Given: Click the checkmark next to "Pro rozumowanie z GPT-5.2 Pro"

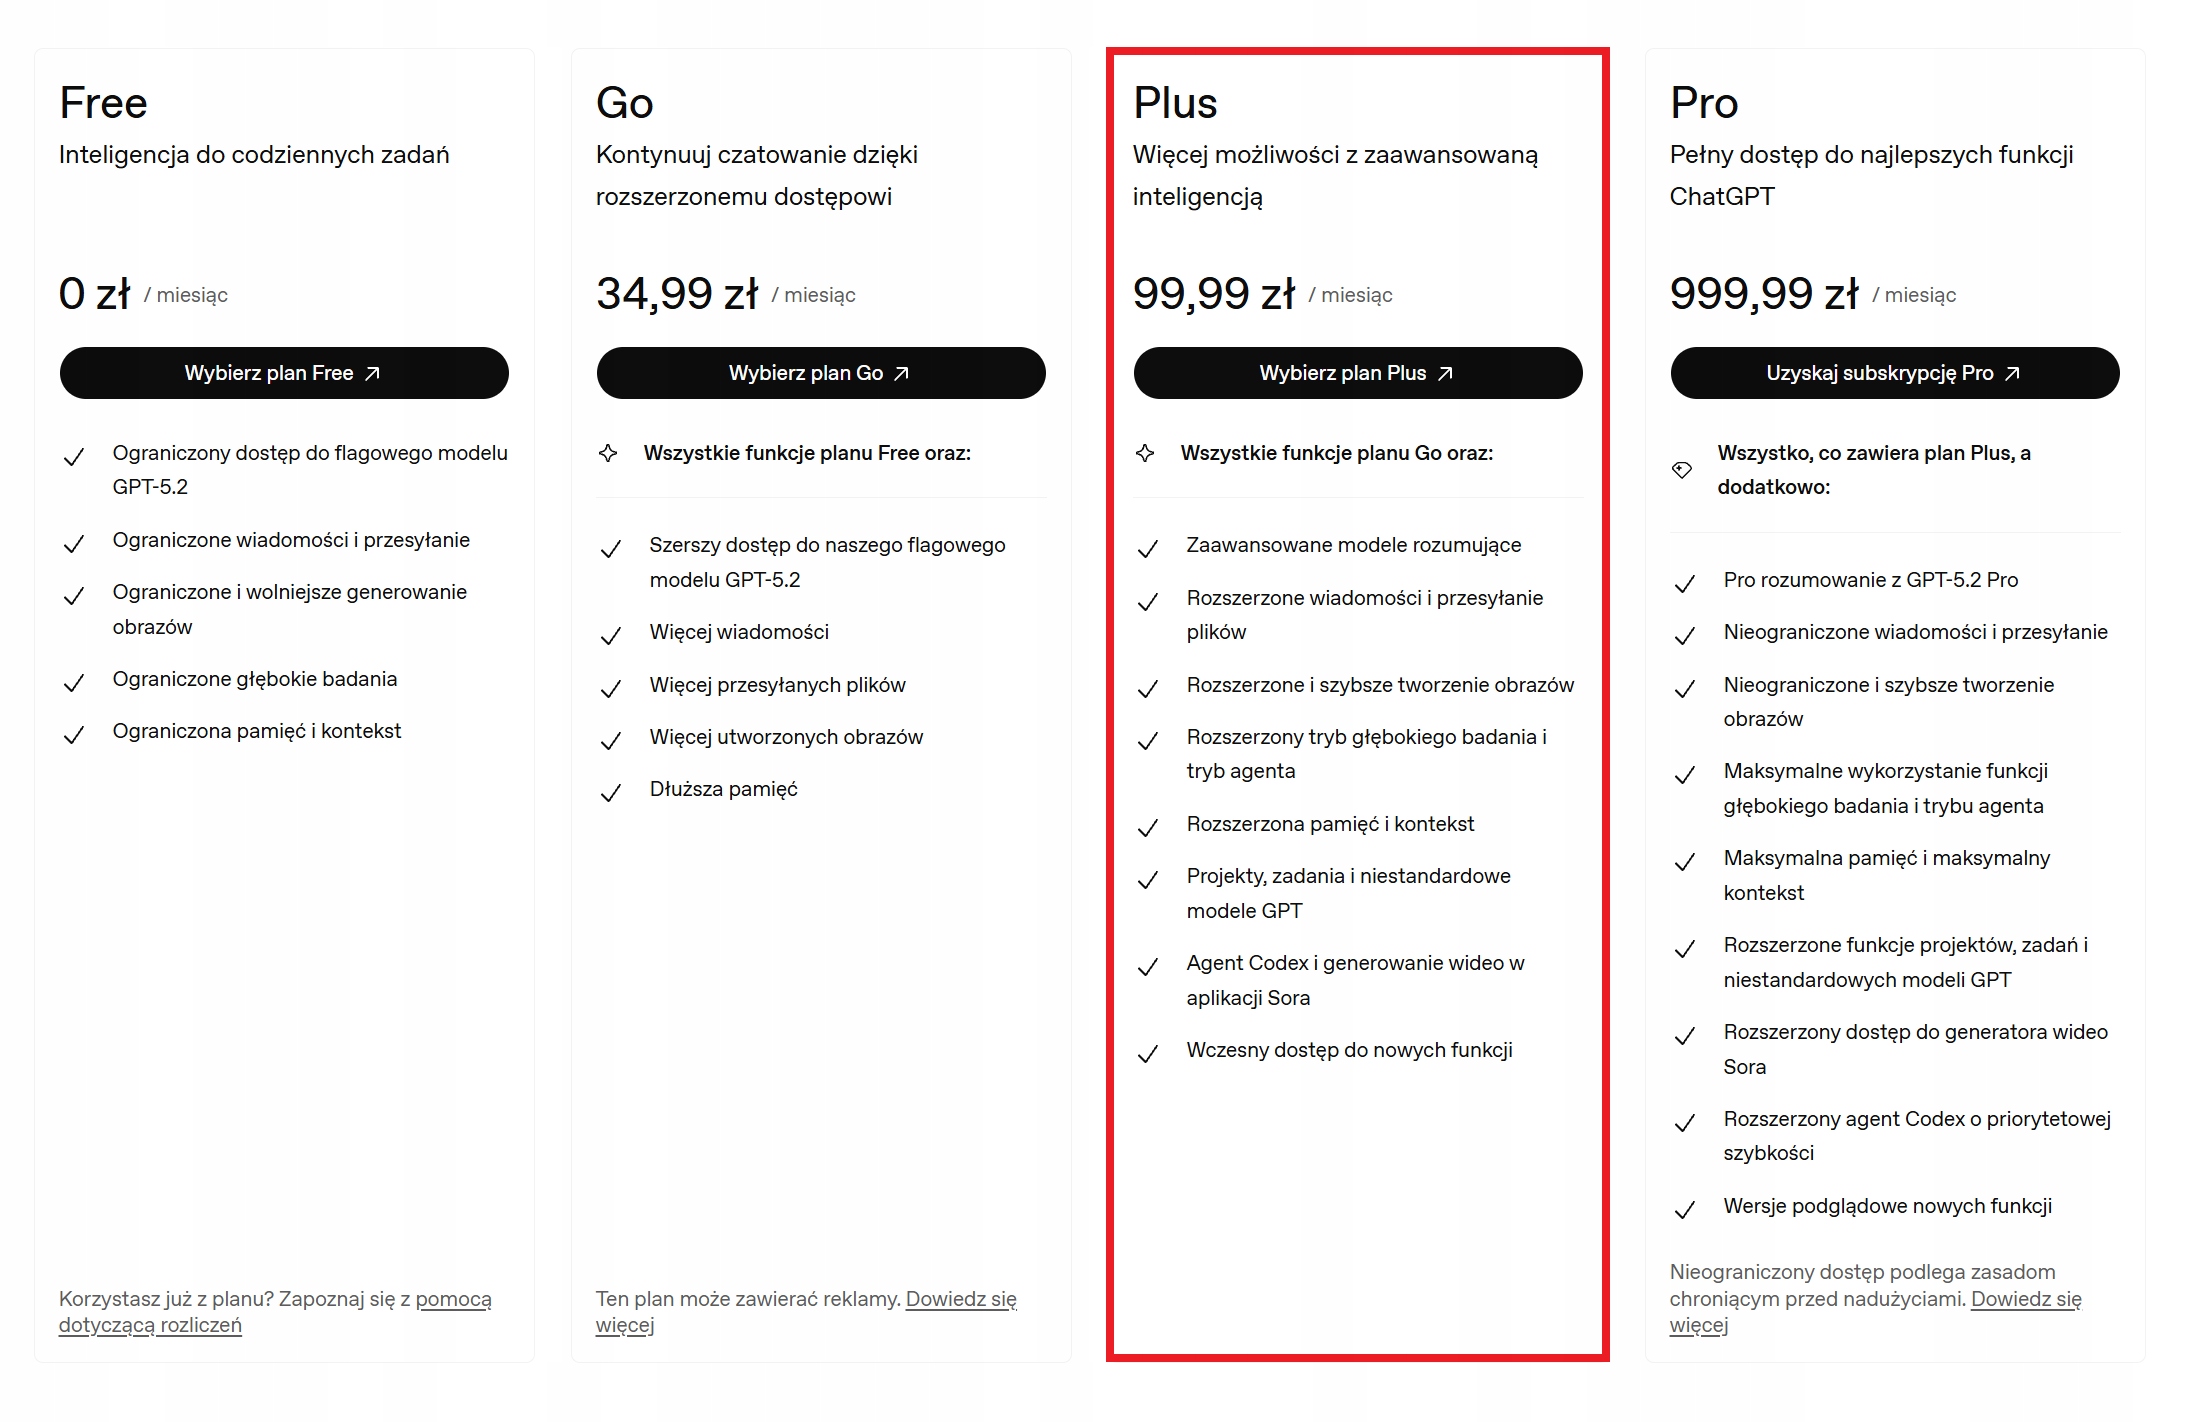Looking at the screenshot, I should pos(1684,585).
